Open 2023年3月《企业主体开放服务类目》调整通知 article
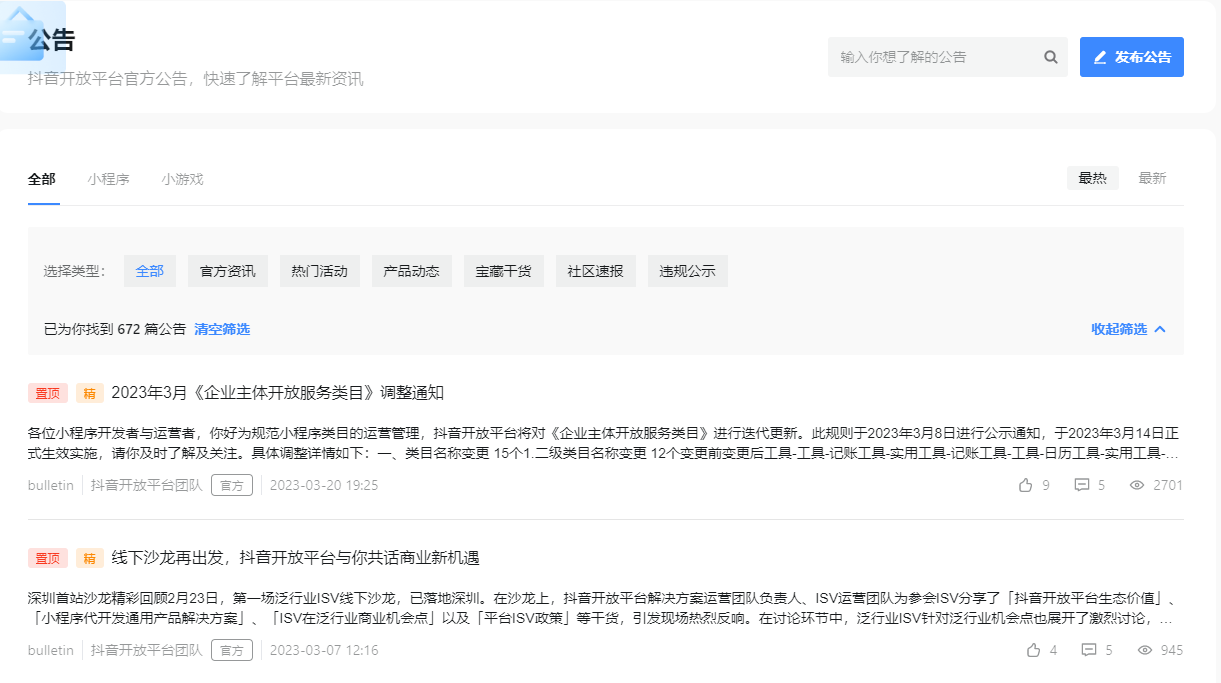Screen dimensions: 1221x683 click(x=277, y=392)
